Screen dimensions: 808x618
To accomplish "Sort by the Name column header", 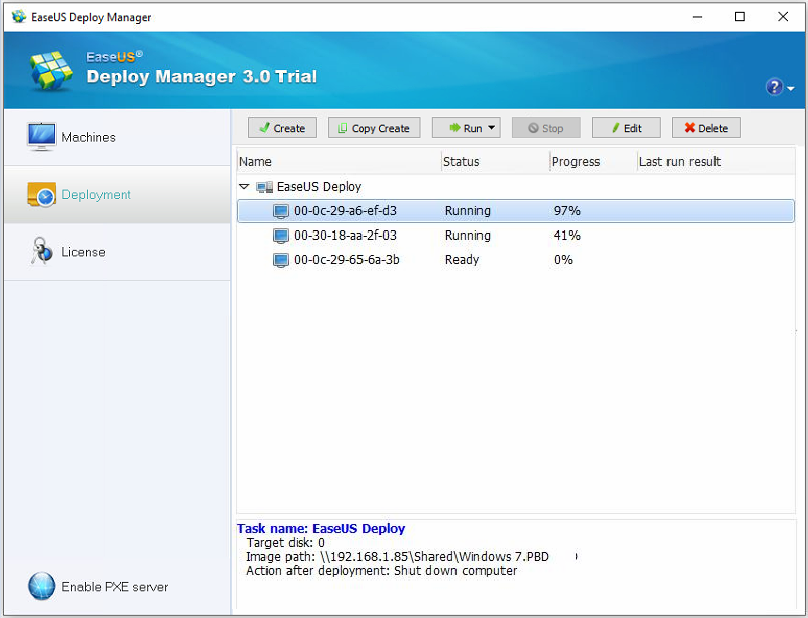I will click(x=339, y=161).
